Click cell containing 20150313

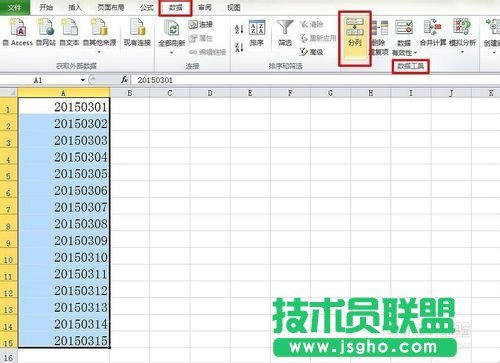pyautogui.click(x=64, y=306)
